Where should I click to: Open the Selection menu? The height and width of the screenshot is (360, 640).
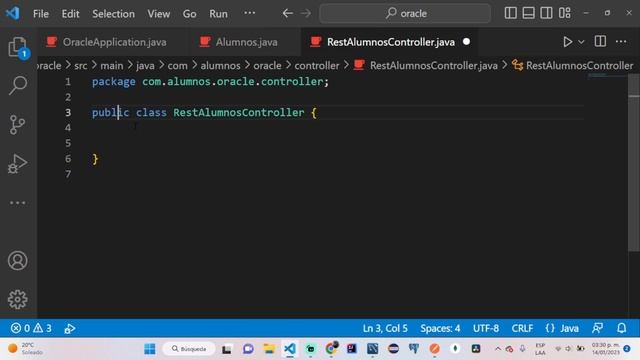113,14
